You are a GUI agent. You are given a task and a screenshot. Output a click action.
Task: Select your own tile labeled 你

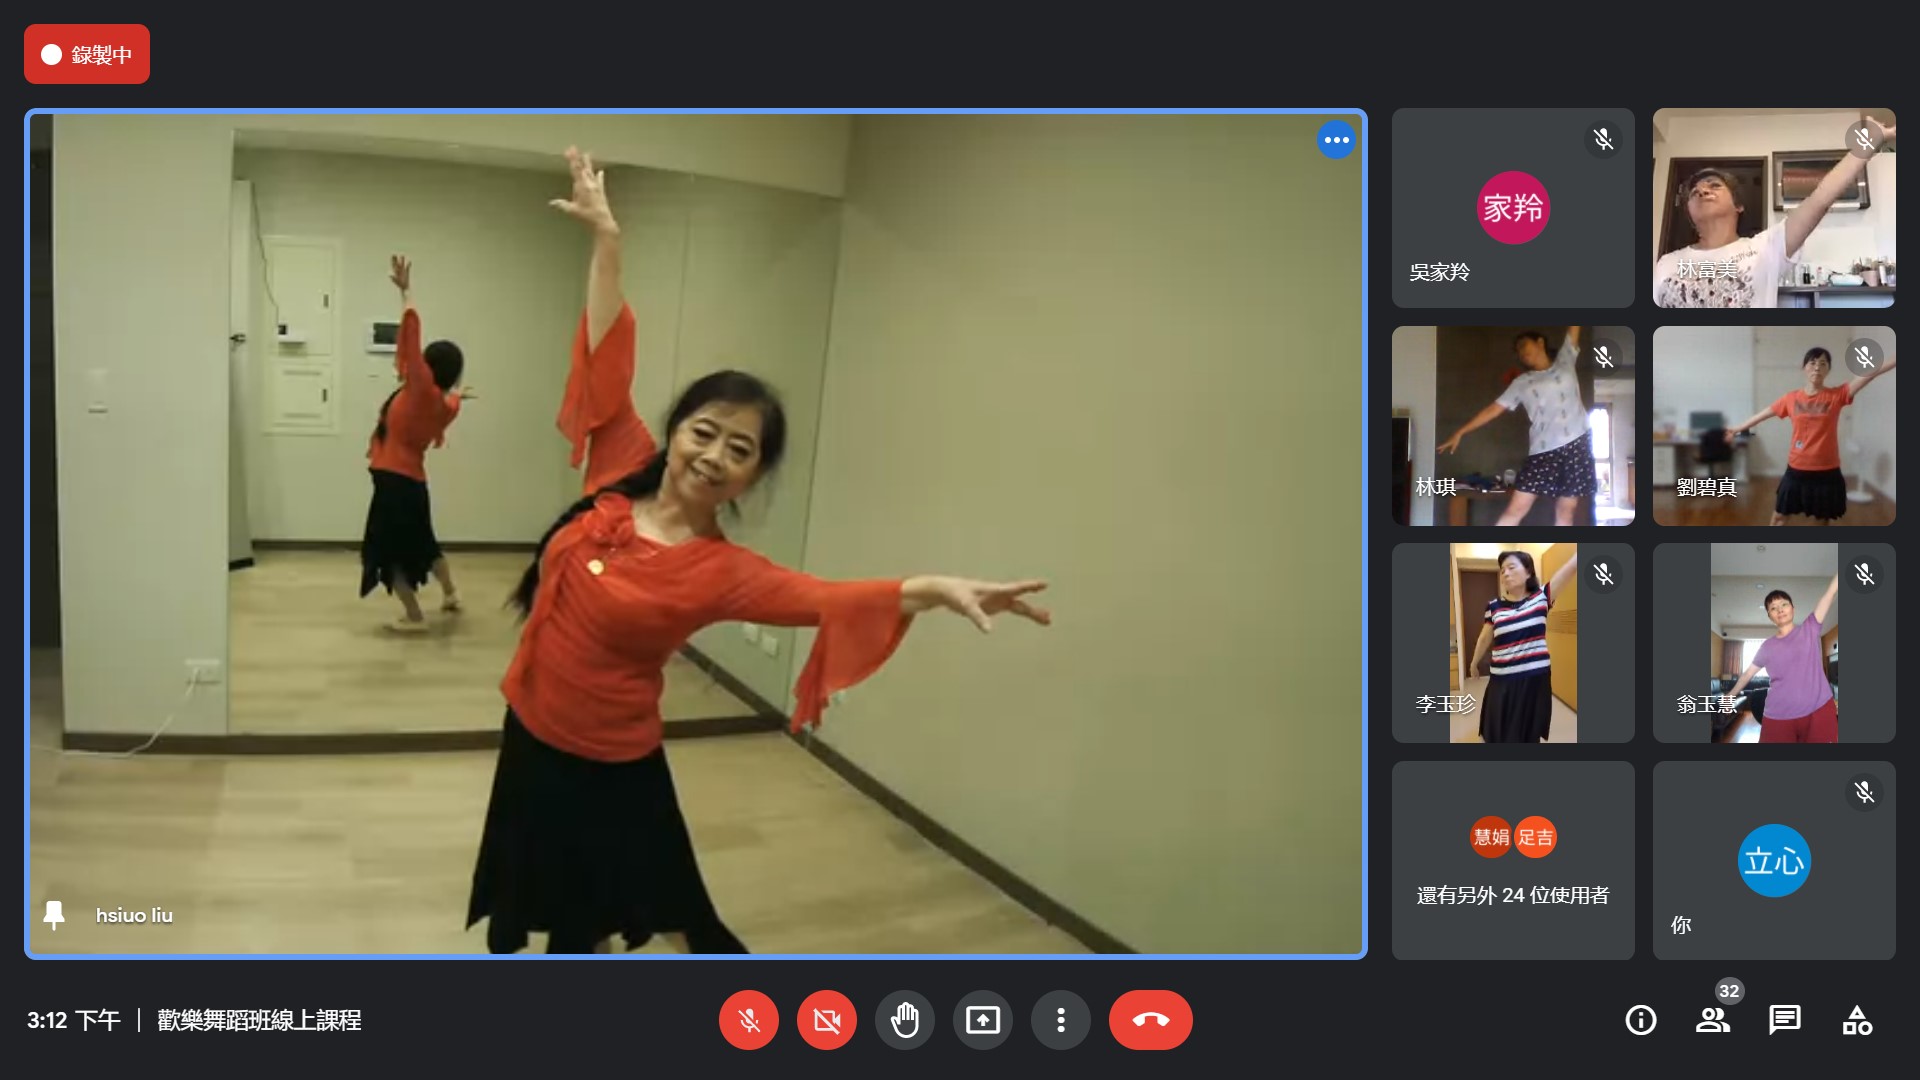[1774, 861]
